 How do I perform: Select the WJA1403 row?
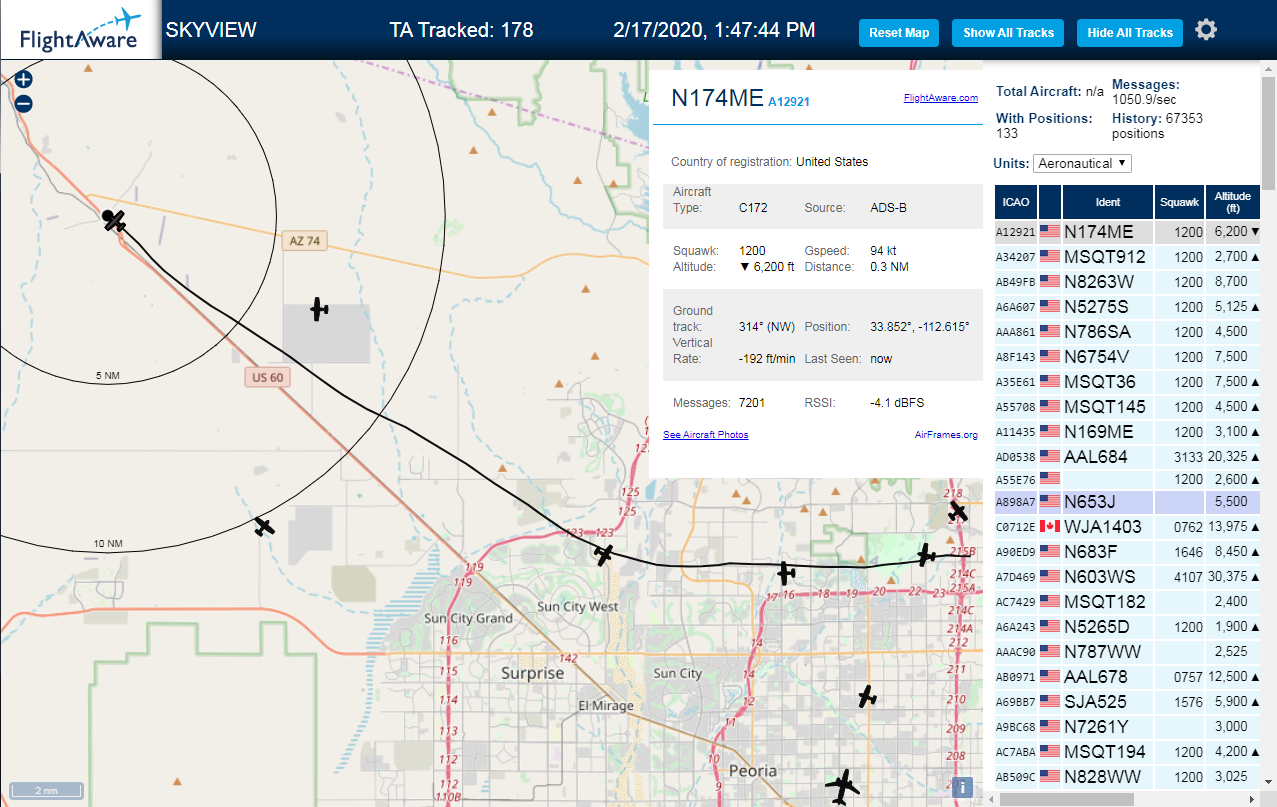tap(1127, 527)
